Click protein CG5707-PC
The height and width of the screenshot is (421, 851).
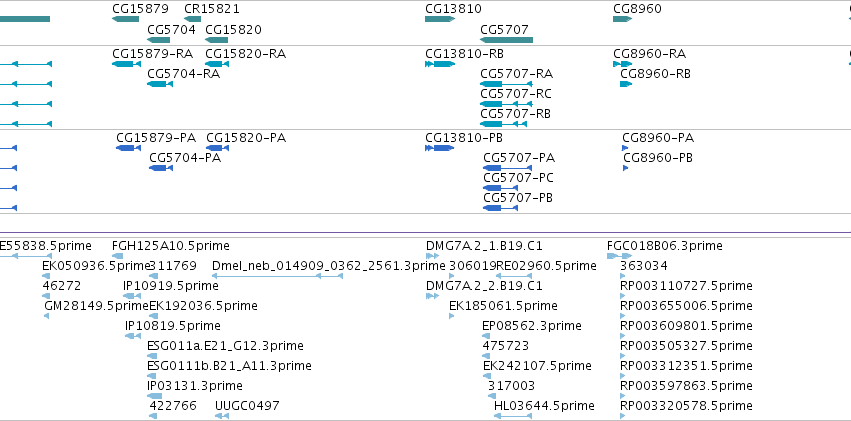[500, 188]
